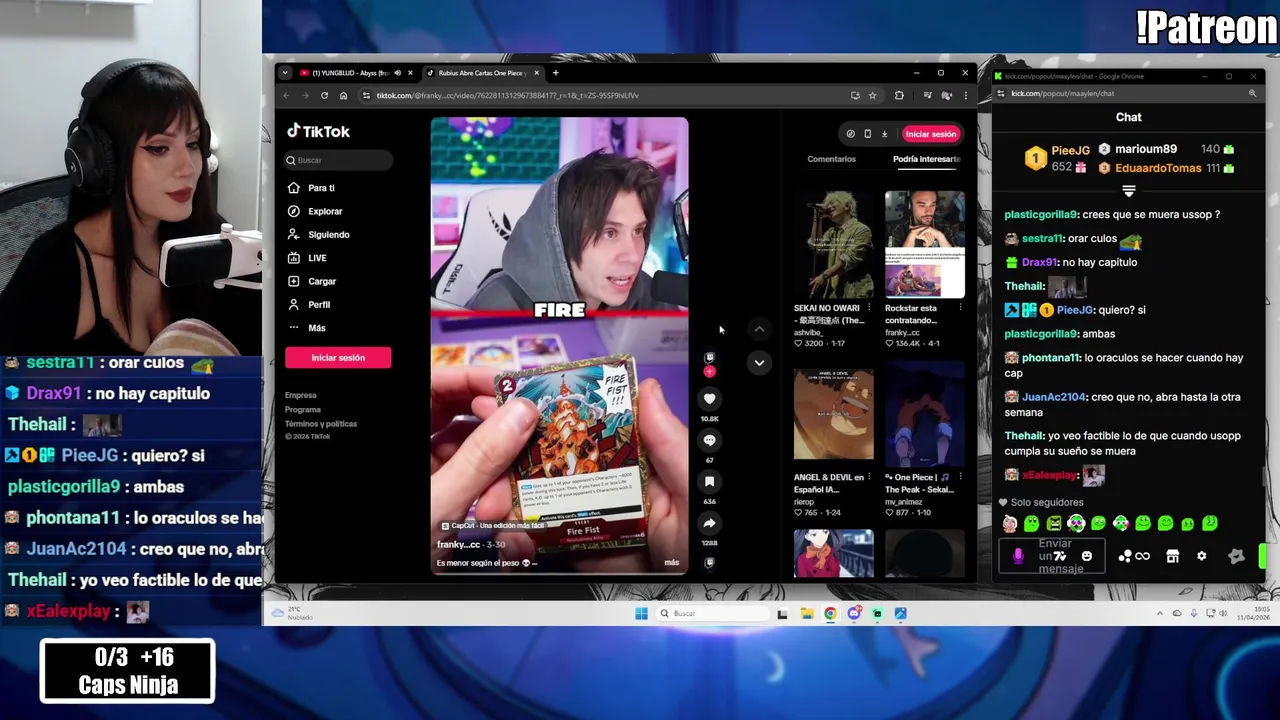Click the red Iniciar sesión sidebar button
Viewport: 1280px width, 720px height.
338,358
